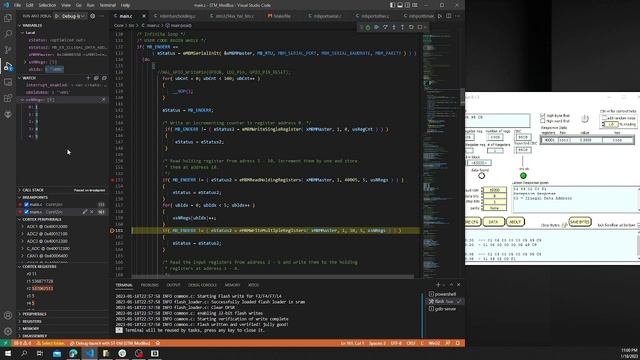Collapse the BREAKPOINTS section
This screenshot has height=360, width=640.
20,197
